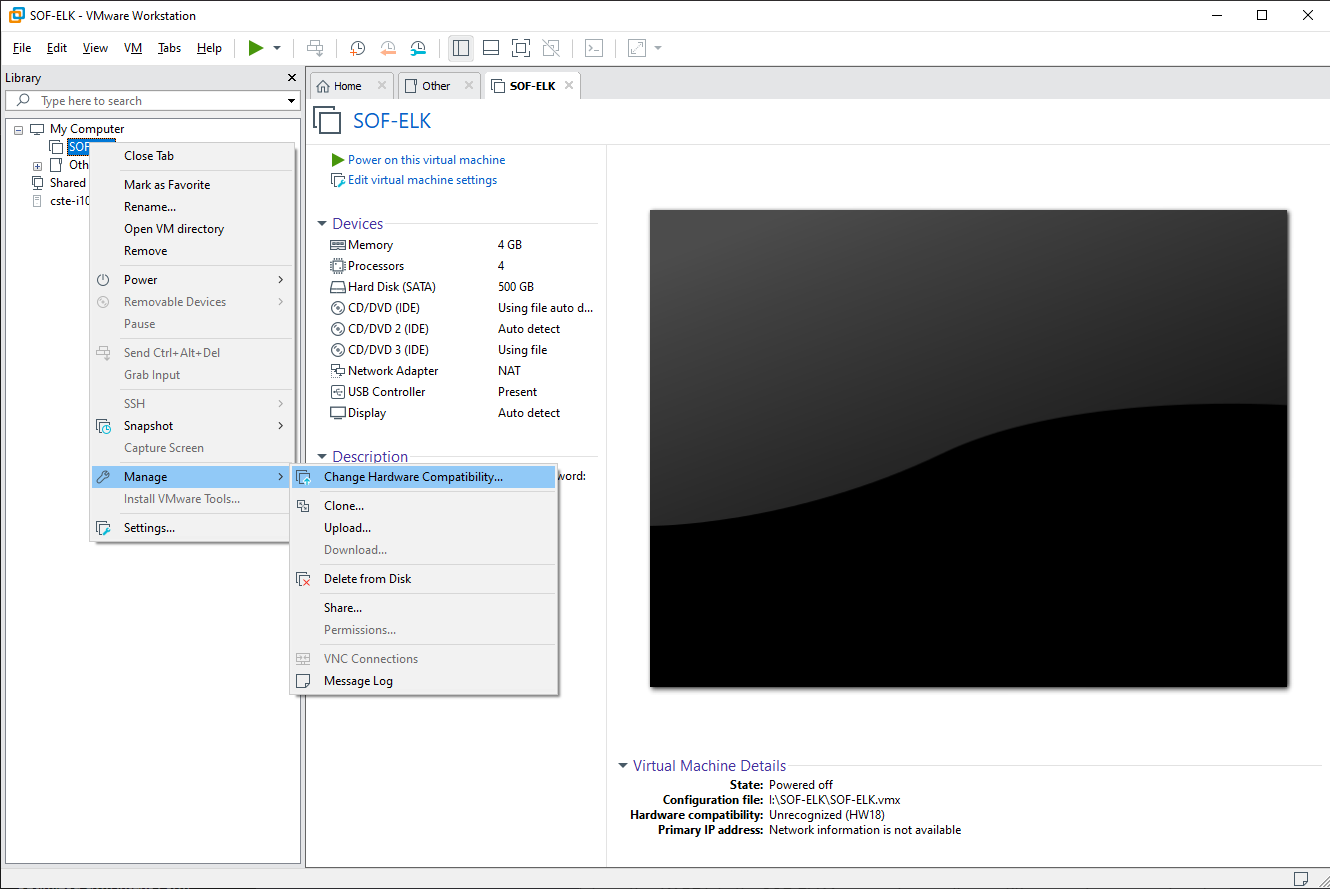
Task: Open the Snapshot submenu
Action: click(193, 426)
